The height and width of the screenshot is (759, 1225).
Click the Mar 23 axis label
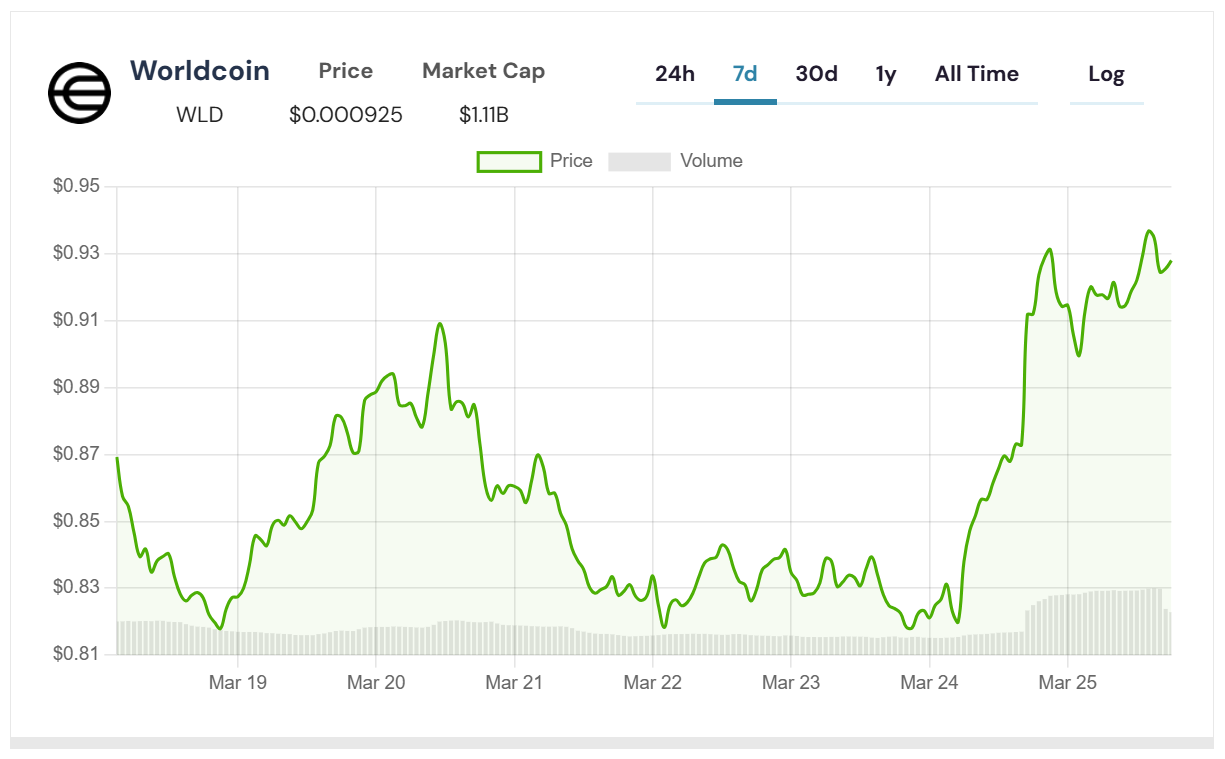(x=791, y=683)
